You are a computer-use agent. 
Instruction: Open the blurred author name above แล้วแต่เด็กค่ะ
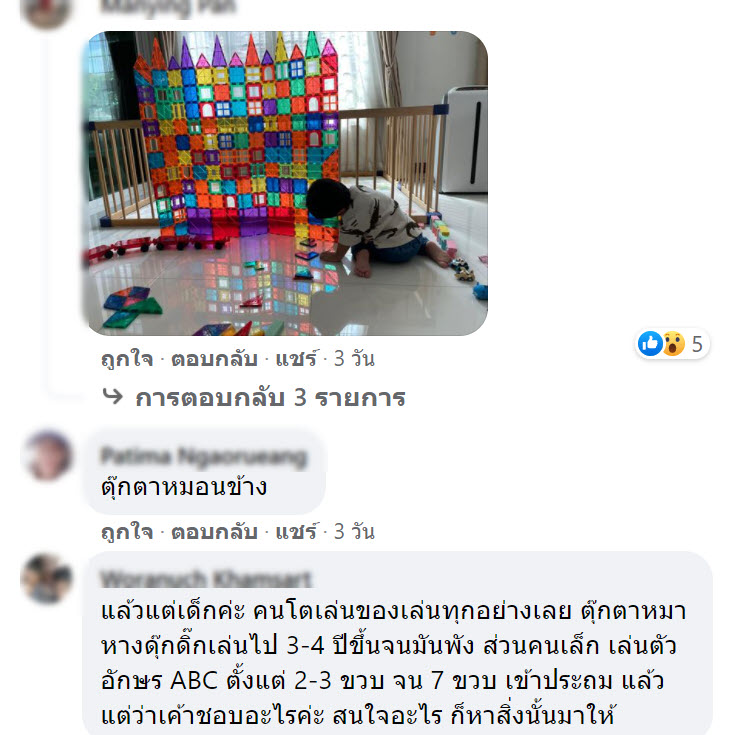(x=206, y=578)
